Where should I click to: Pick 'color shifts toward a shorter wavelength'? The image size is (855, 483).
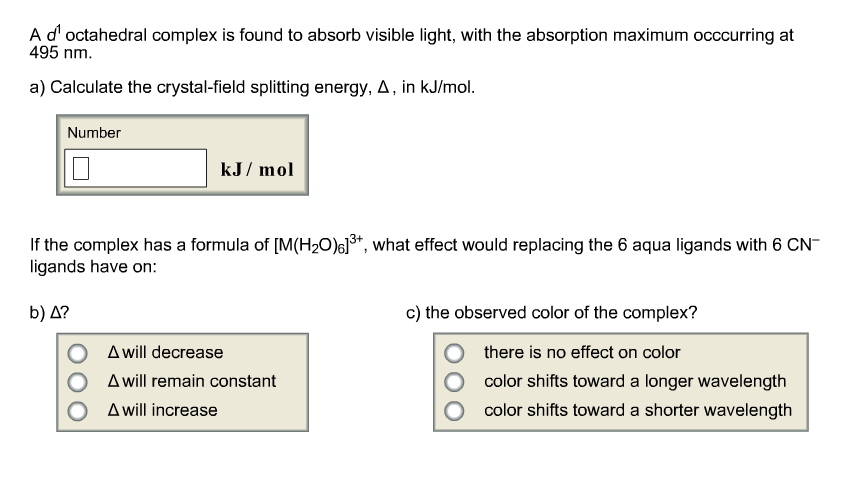pos(456,411)
